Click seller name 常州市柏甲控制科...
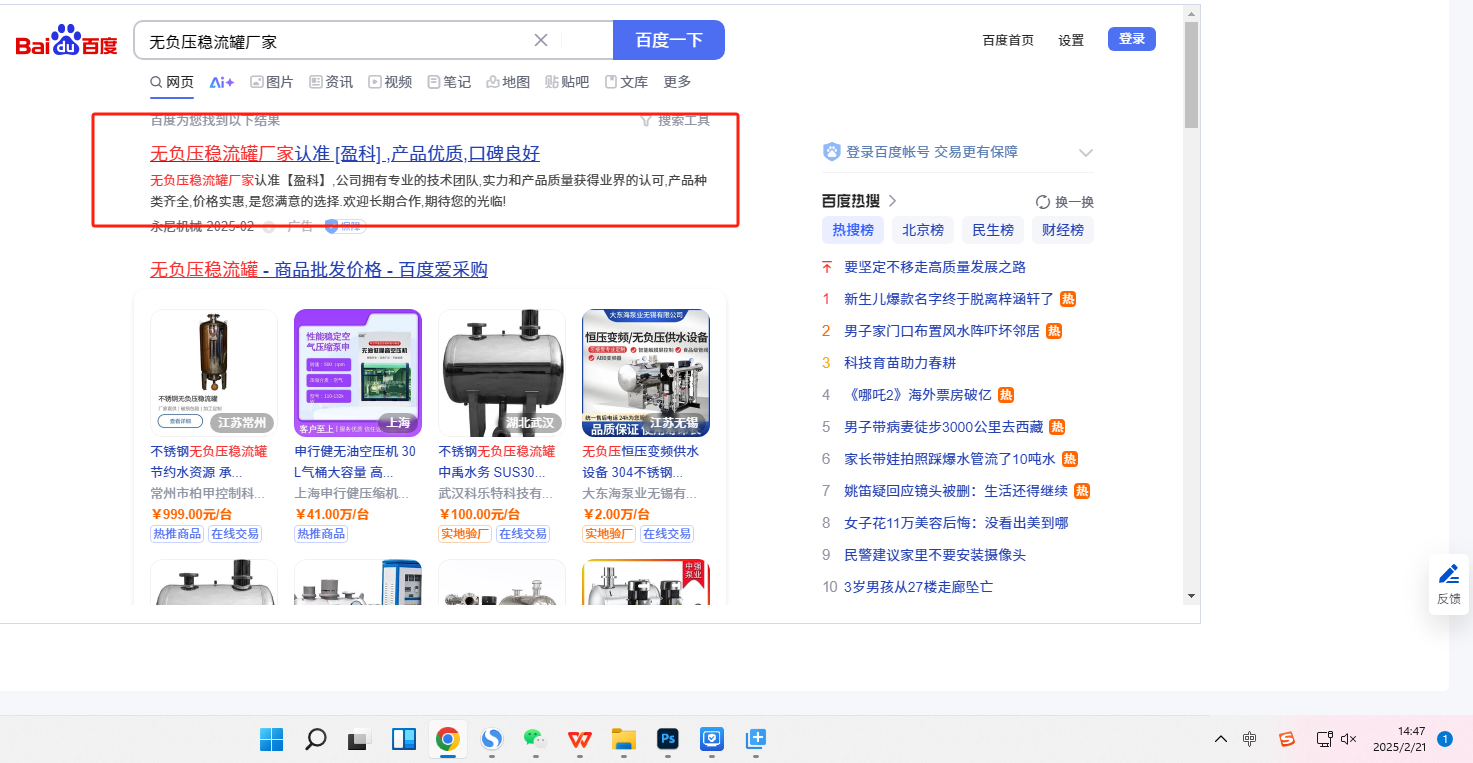1473x763 pixels. (x=208, y=493)
